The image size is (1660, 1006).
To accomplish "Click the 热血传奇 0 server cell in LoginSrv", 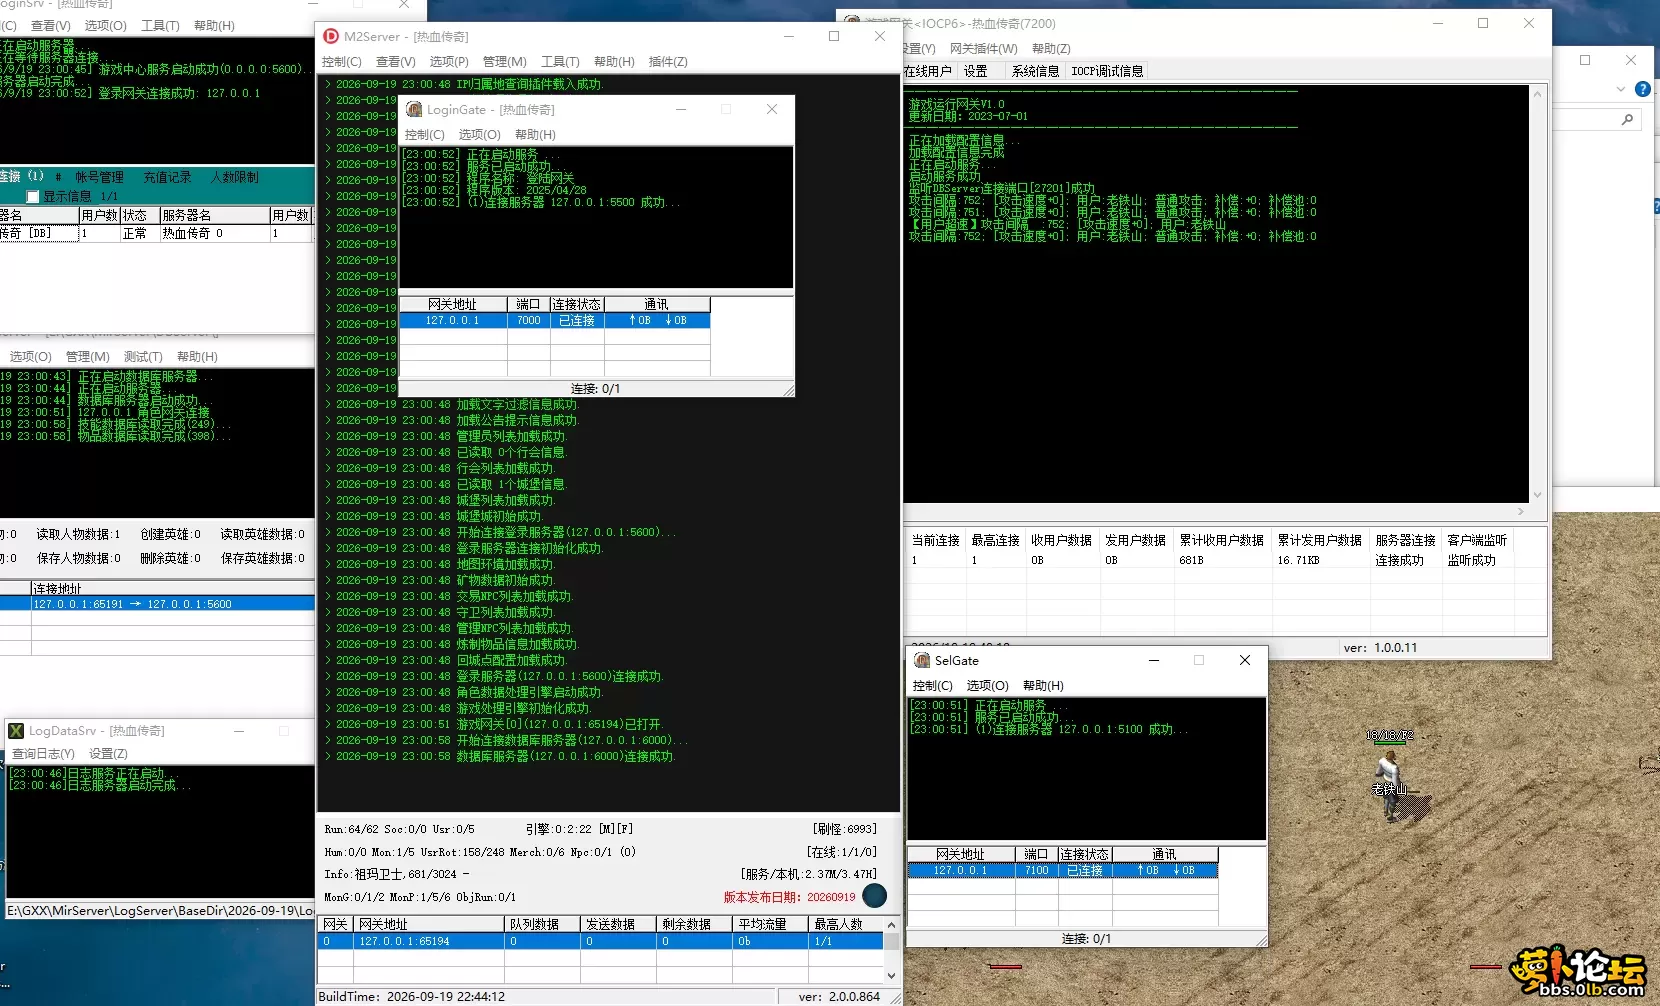I will click(214, 233).
